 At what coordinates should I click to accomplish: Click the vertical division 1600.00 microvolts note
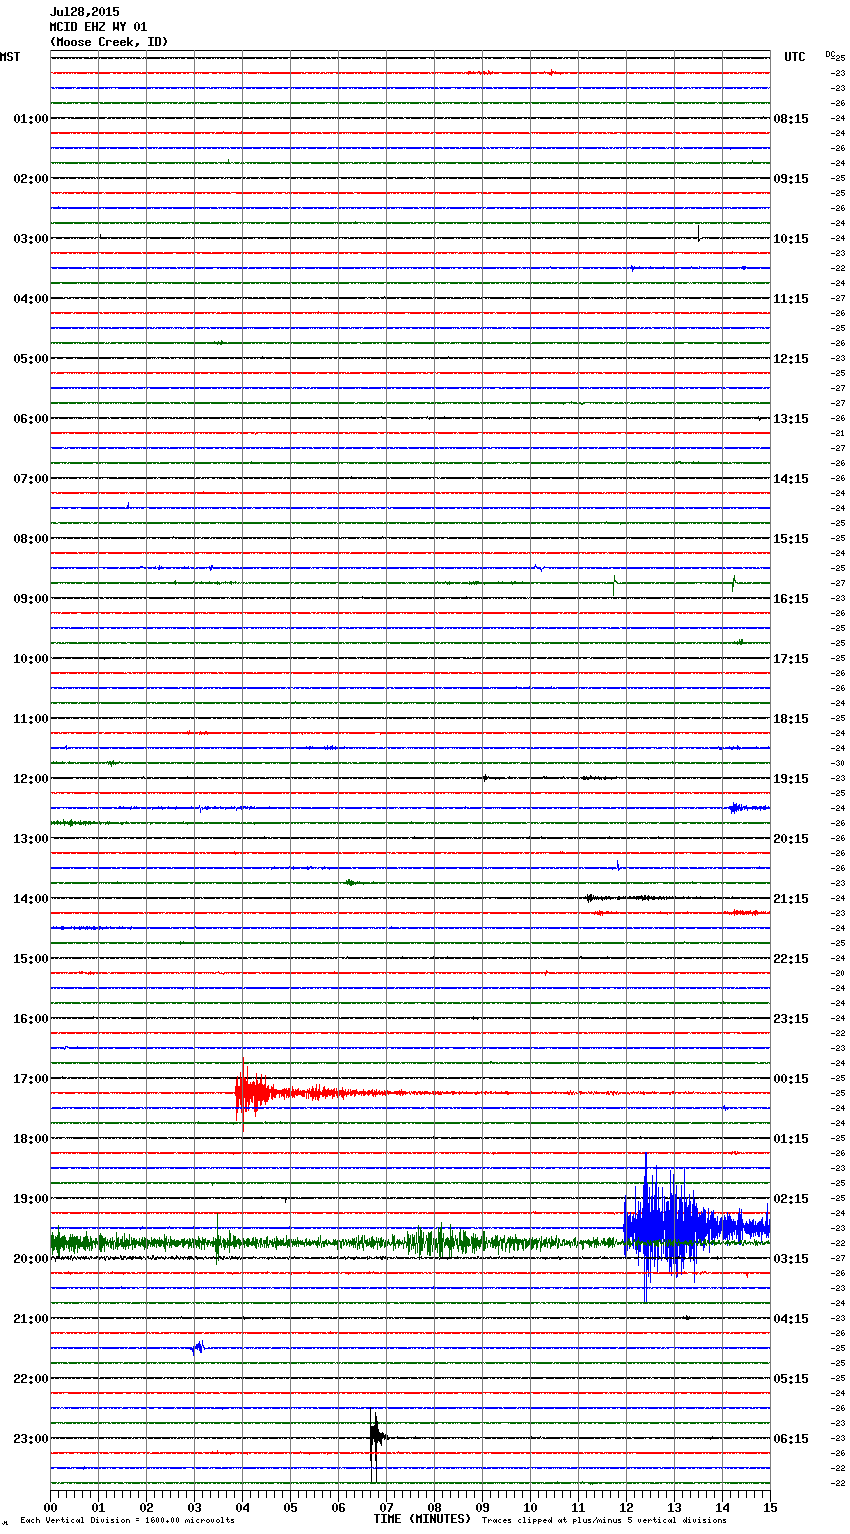(x=127, y=1521)
